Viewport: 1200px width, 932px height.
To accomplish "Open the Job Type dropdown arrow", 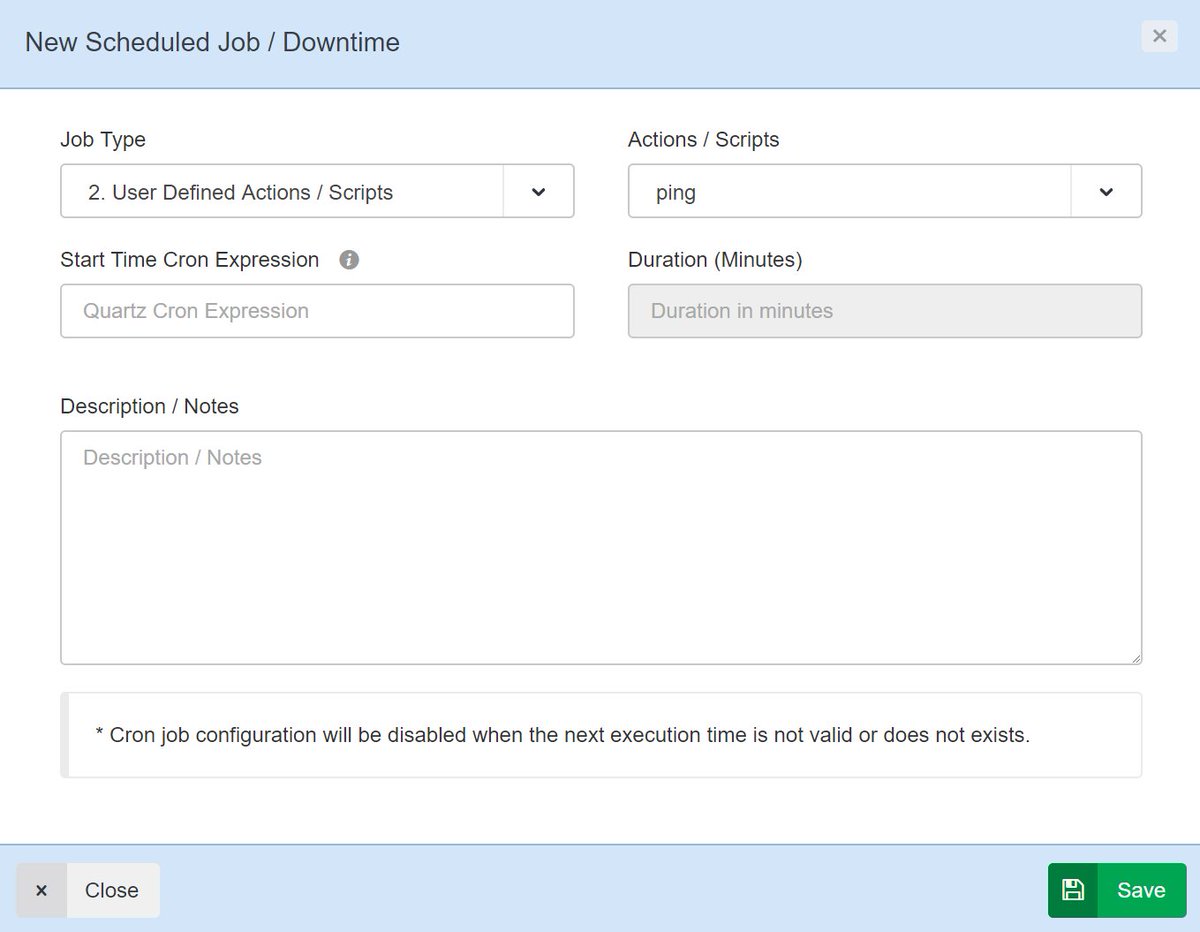I will click(x=538, y=191).
